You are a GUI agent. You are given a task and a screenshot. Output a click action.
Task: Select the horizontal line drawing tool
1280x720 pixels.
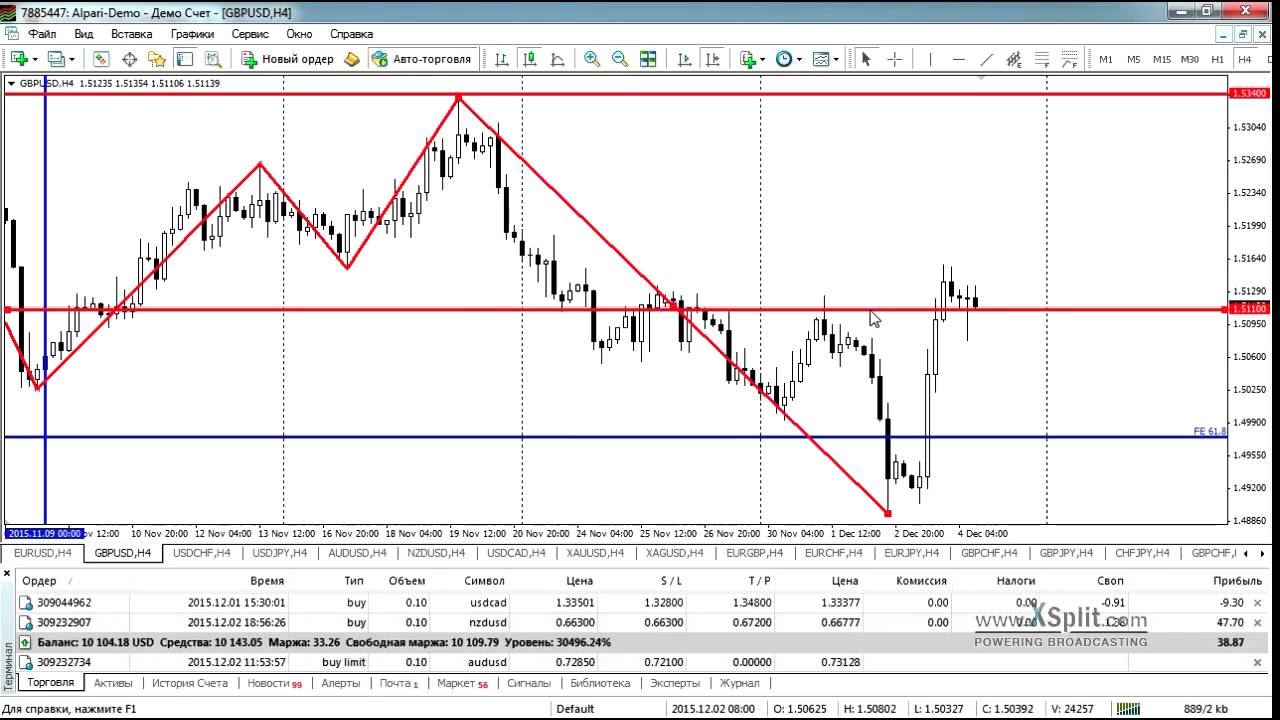pyautogui.click(x=958, y=59)
